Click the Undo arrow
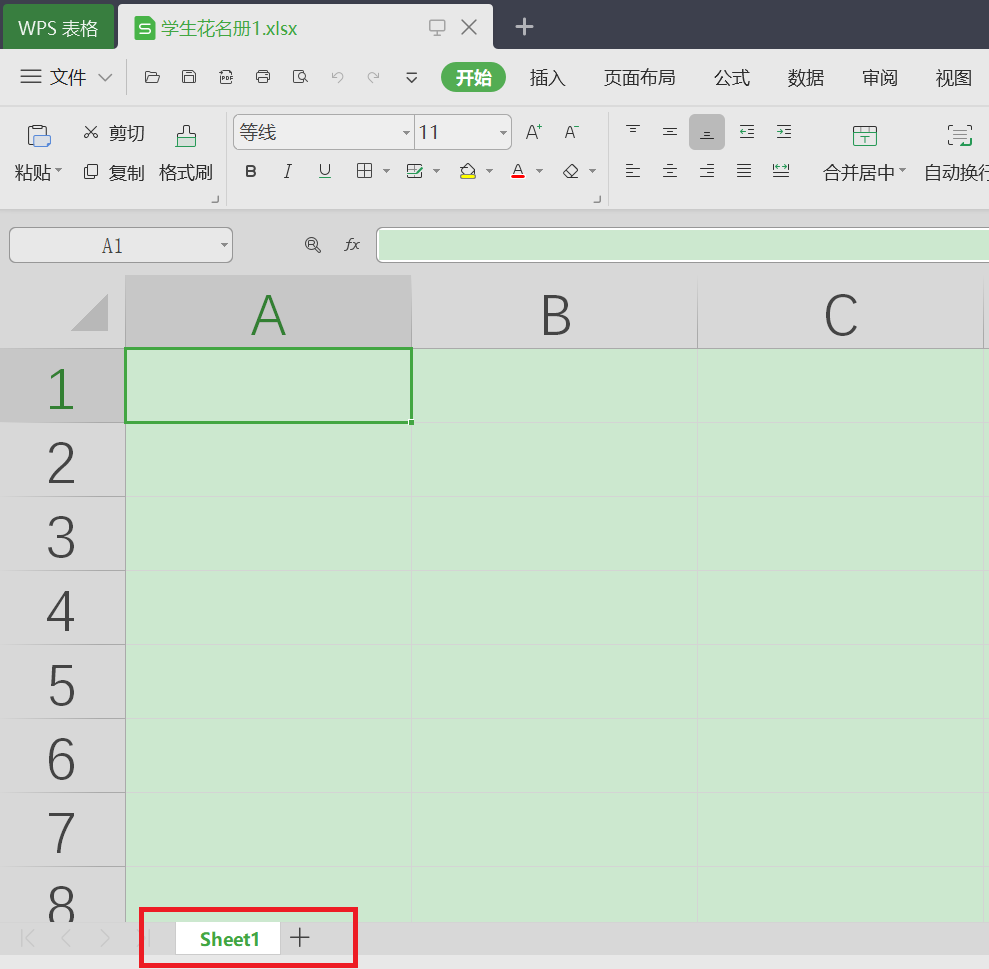 337,77
